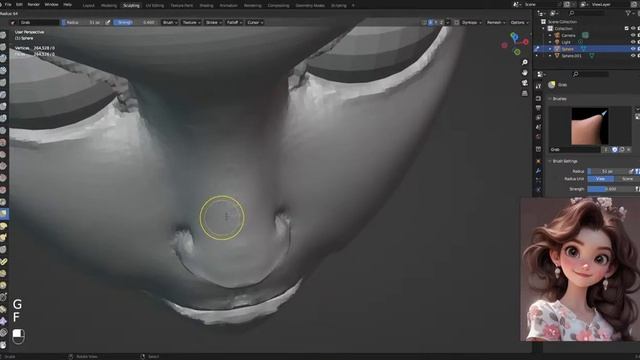Open the Cursor dropdown in header
The image size is (640, 360).
tap(255, 22)
